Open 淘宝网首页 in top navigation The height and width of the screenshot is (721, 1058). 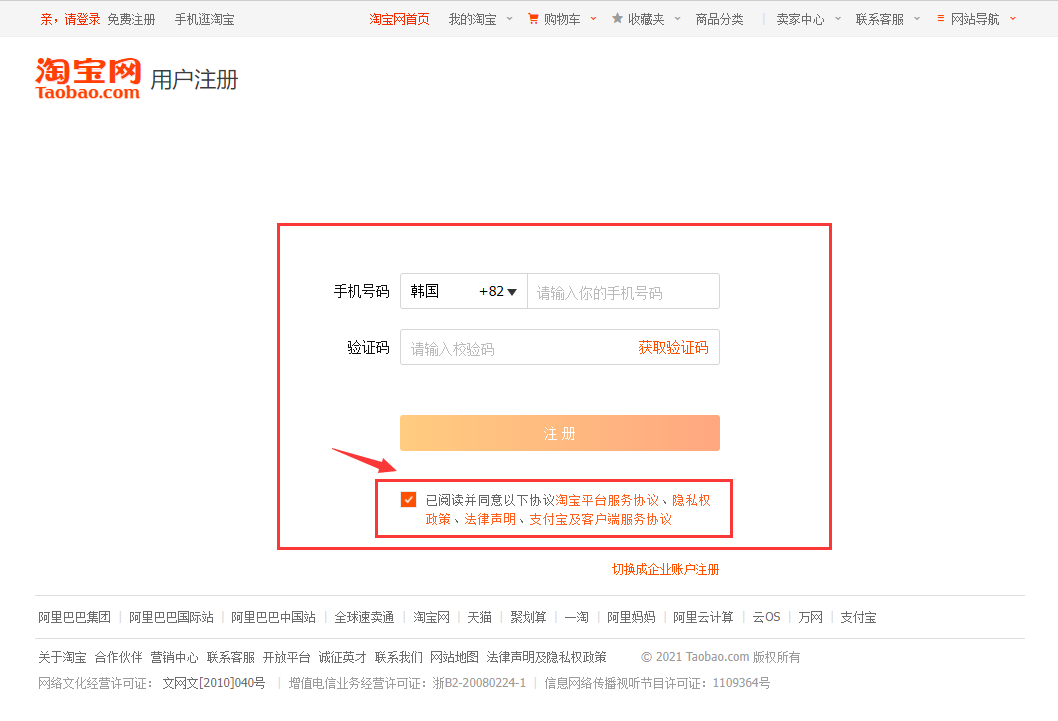point(399,20)
